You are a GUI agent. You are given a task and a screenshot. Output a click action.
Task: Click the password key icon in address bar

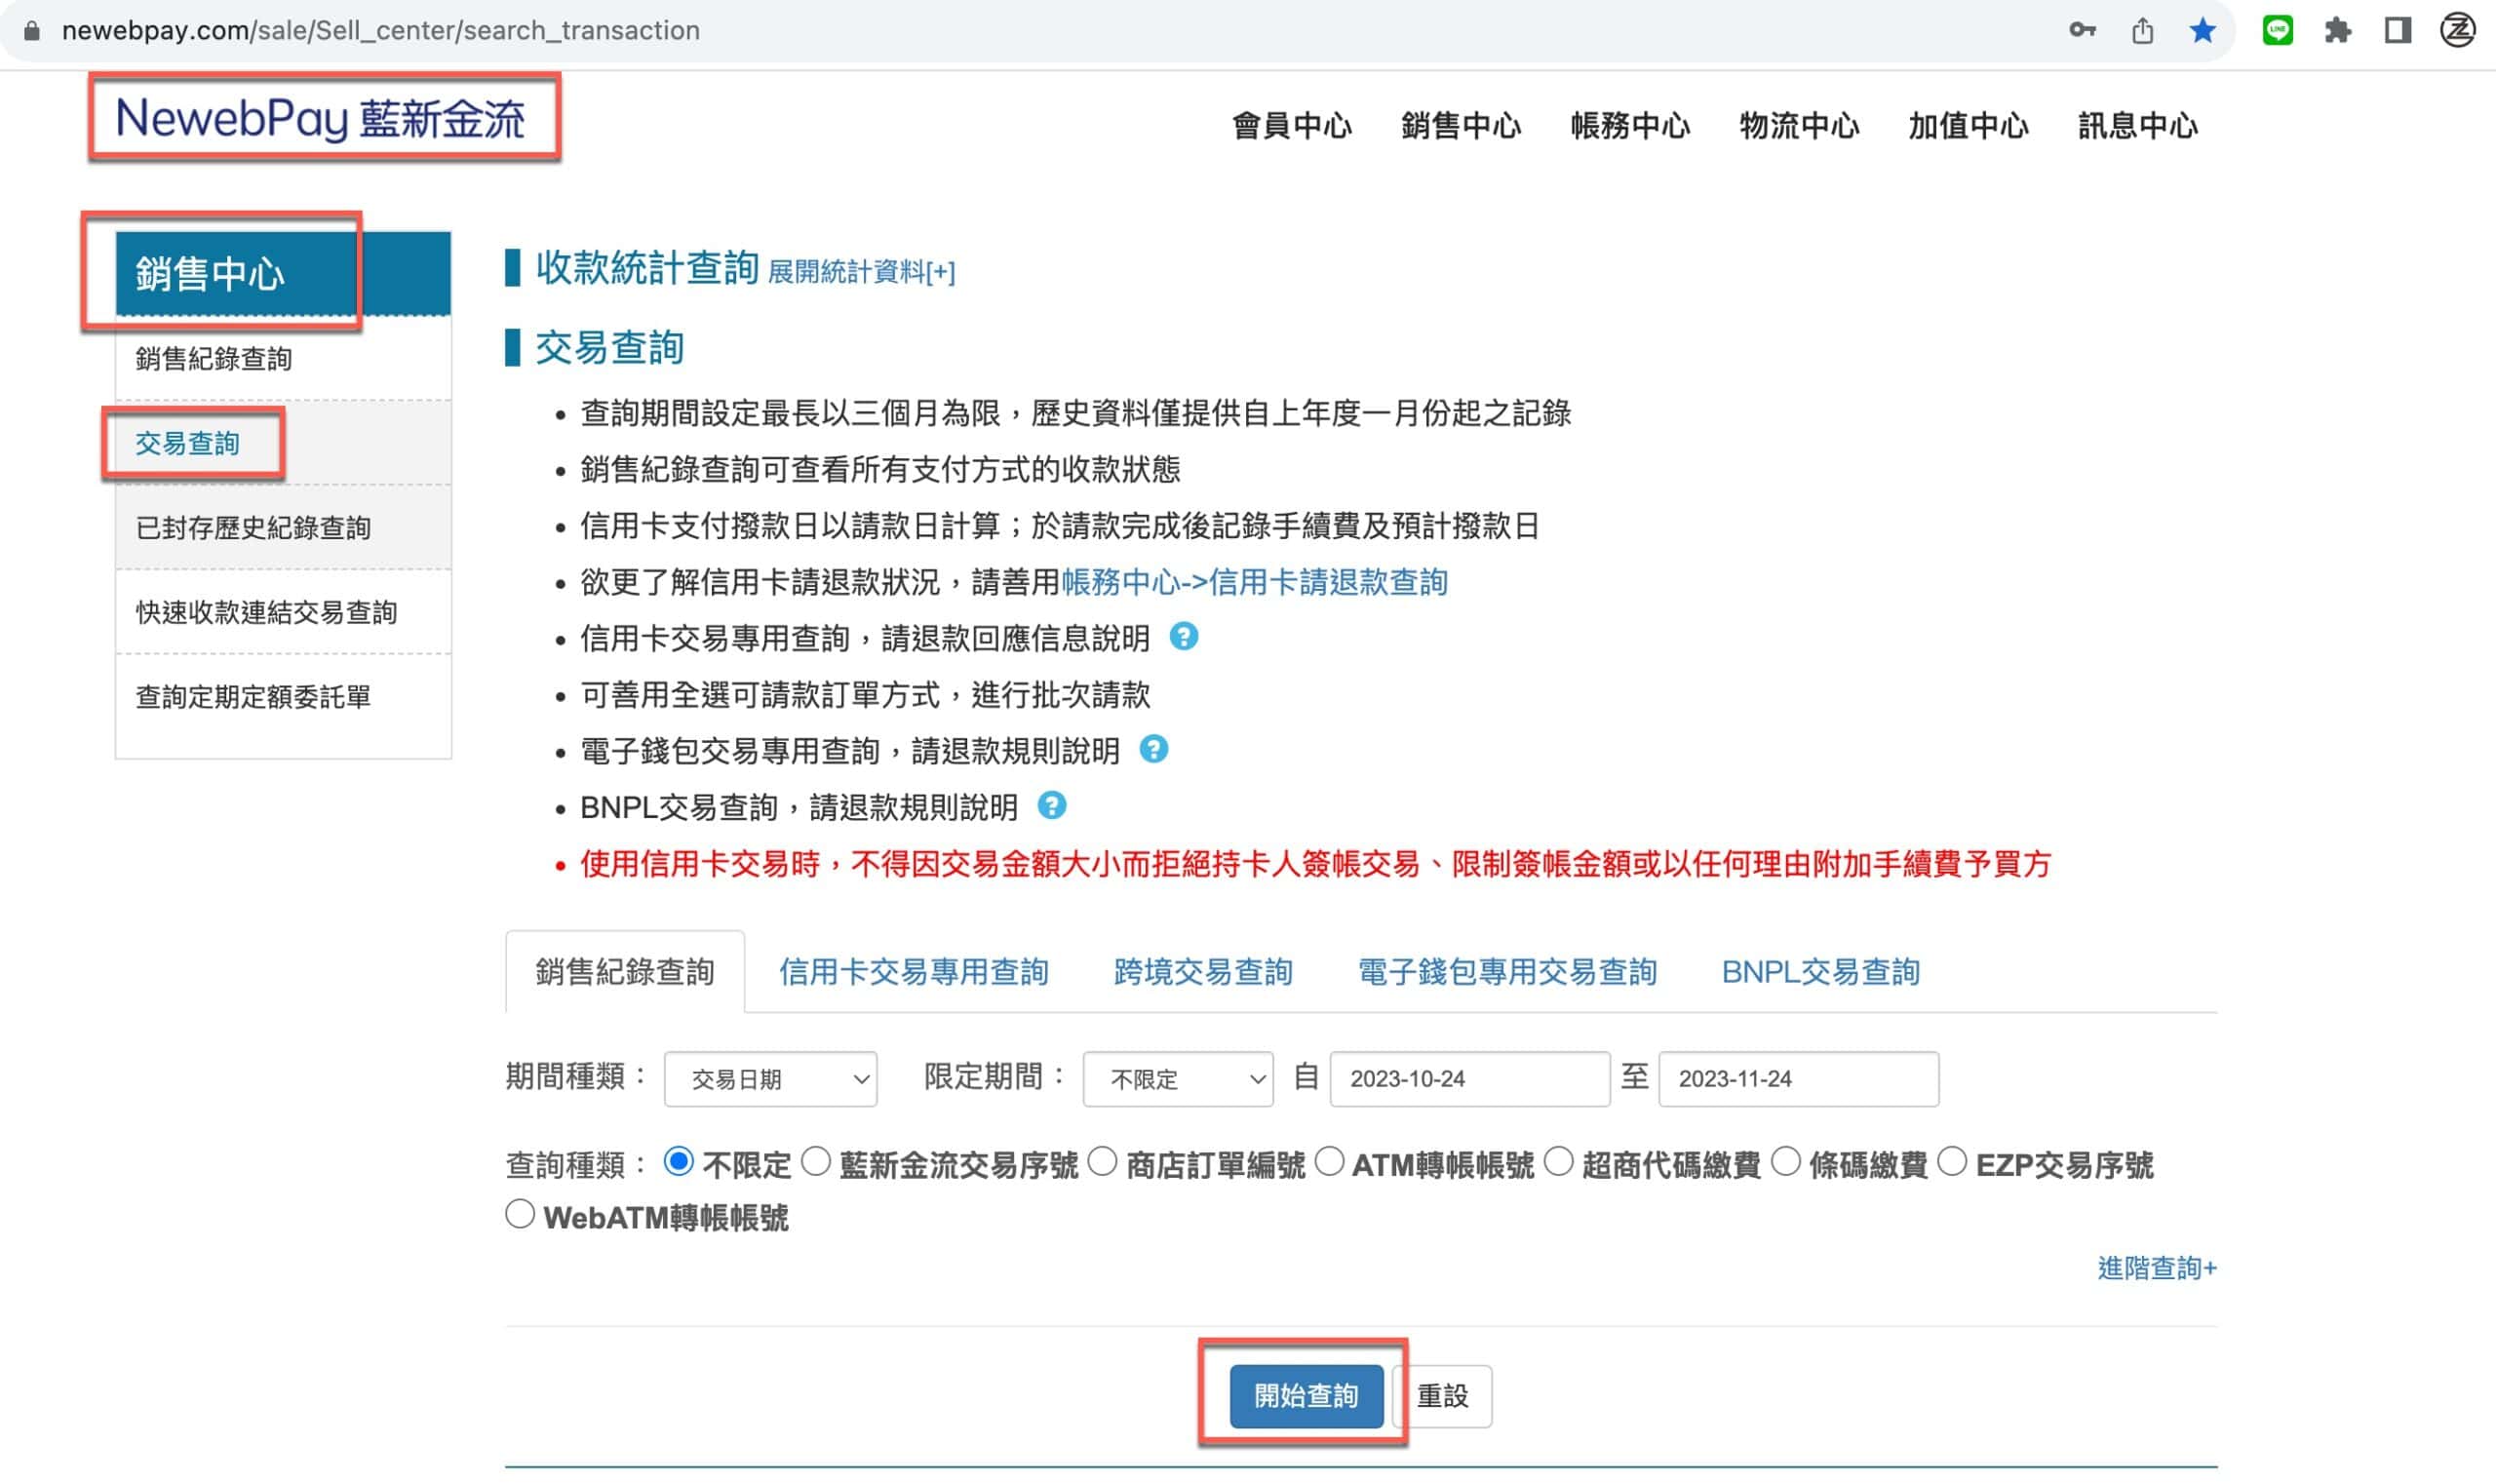(x=2082, y=30)
